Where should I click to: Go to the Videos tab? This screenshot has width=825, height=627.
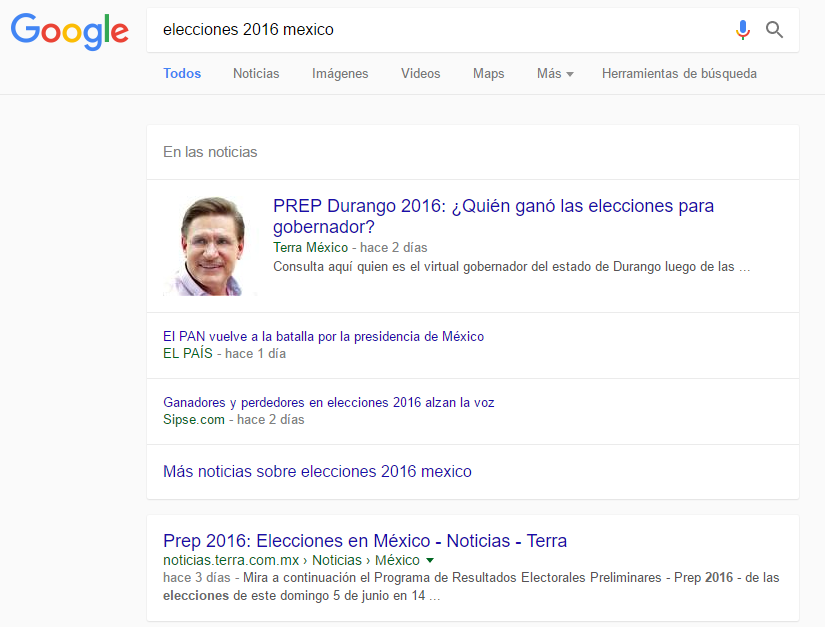[420, 74]
